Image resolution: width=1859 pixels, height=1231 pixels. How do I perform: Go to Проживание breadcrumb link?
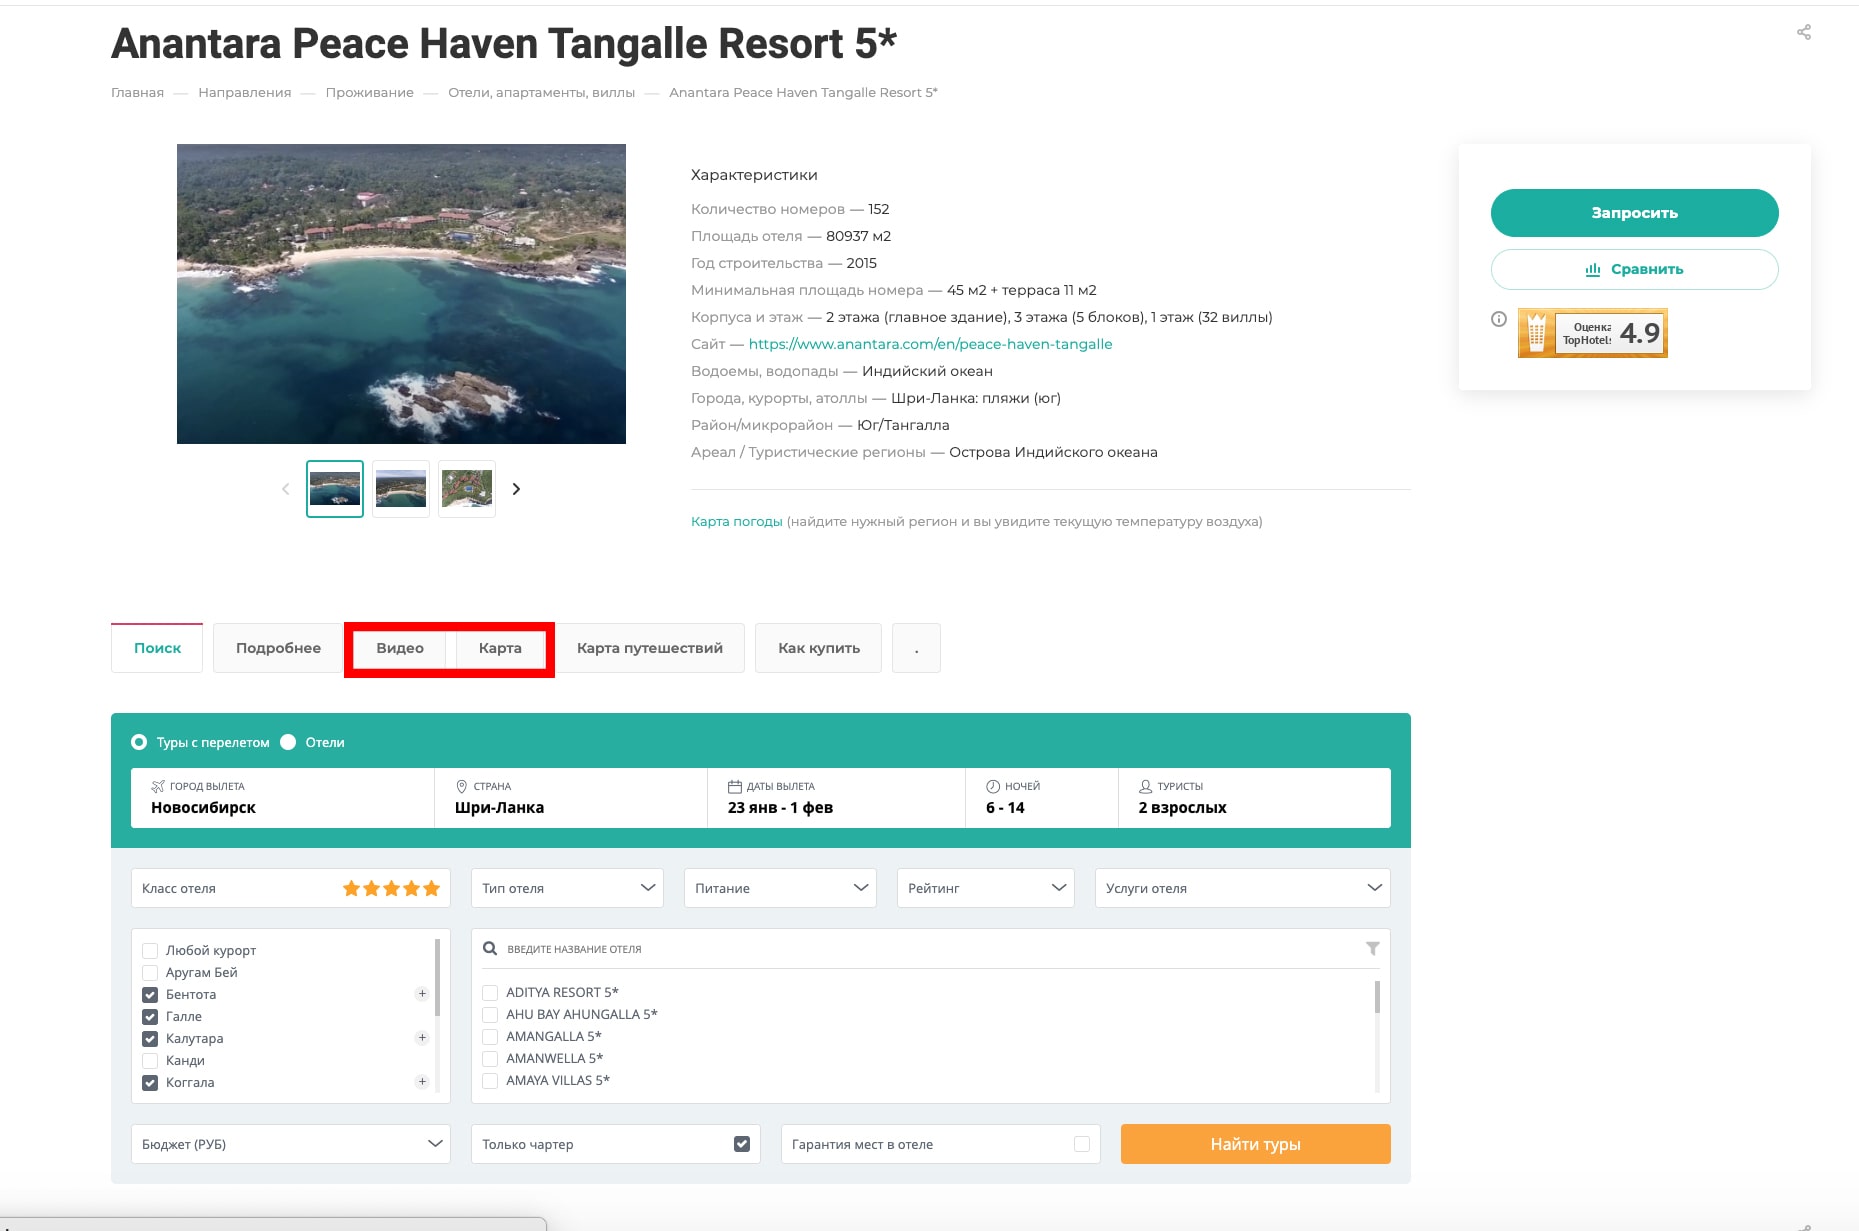click(370, 92)
